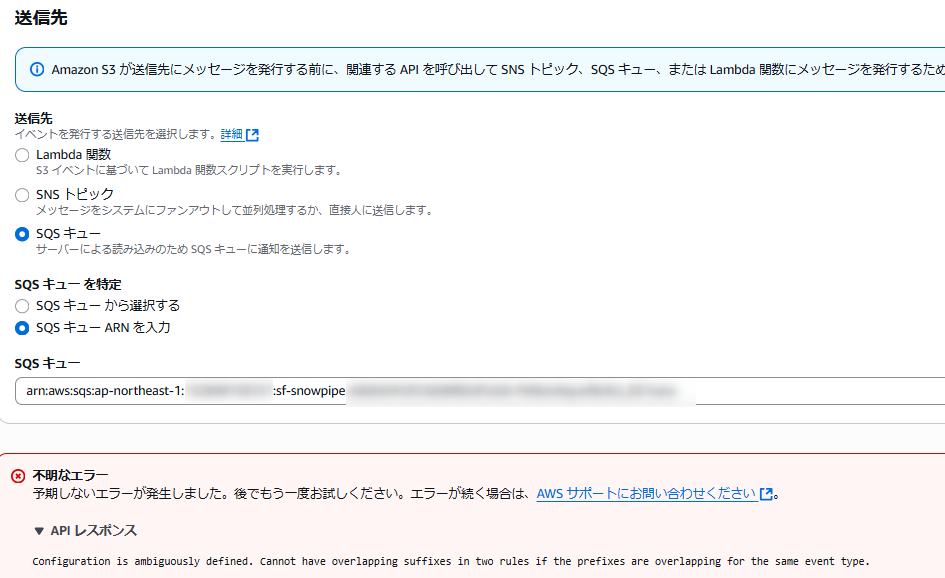Click the SQS description text about 通知を送信

(195, 249)
